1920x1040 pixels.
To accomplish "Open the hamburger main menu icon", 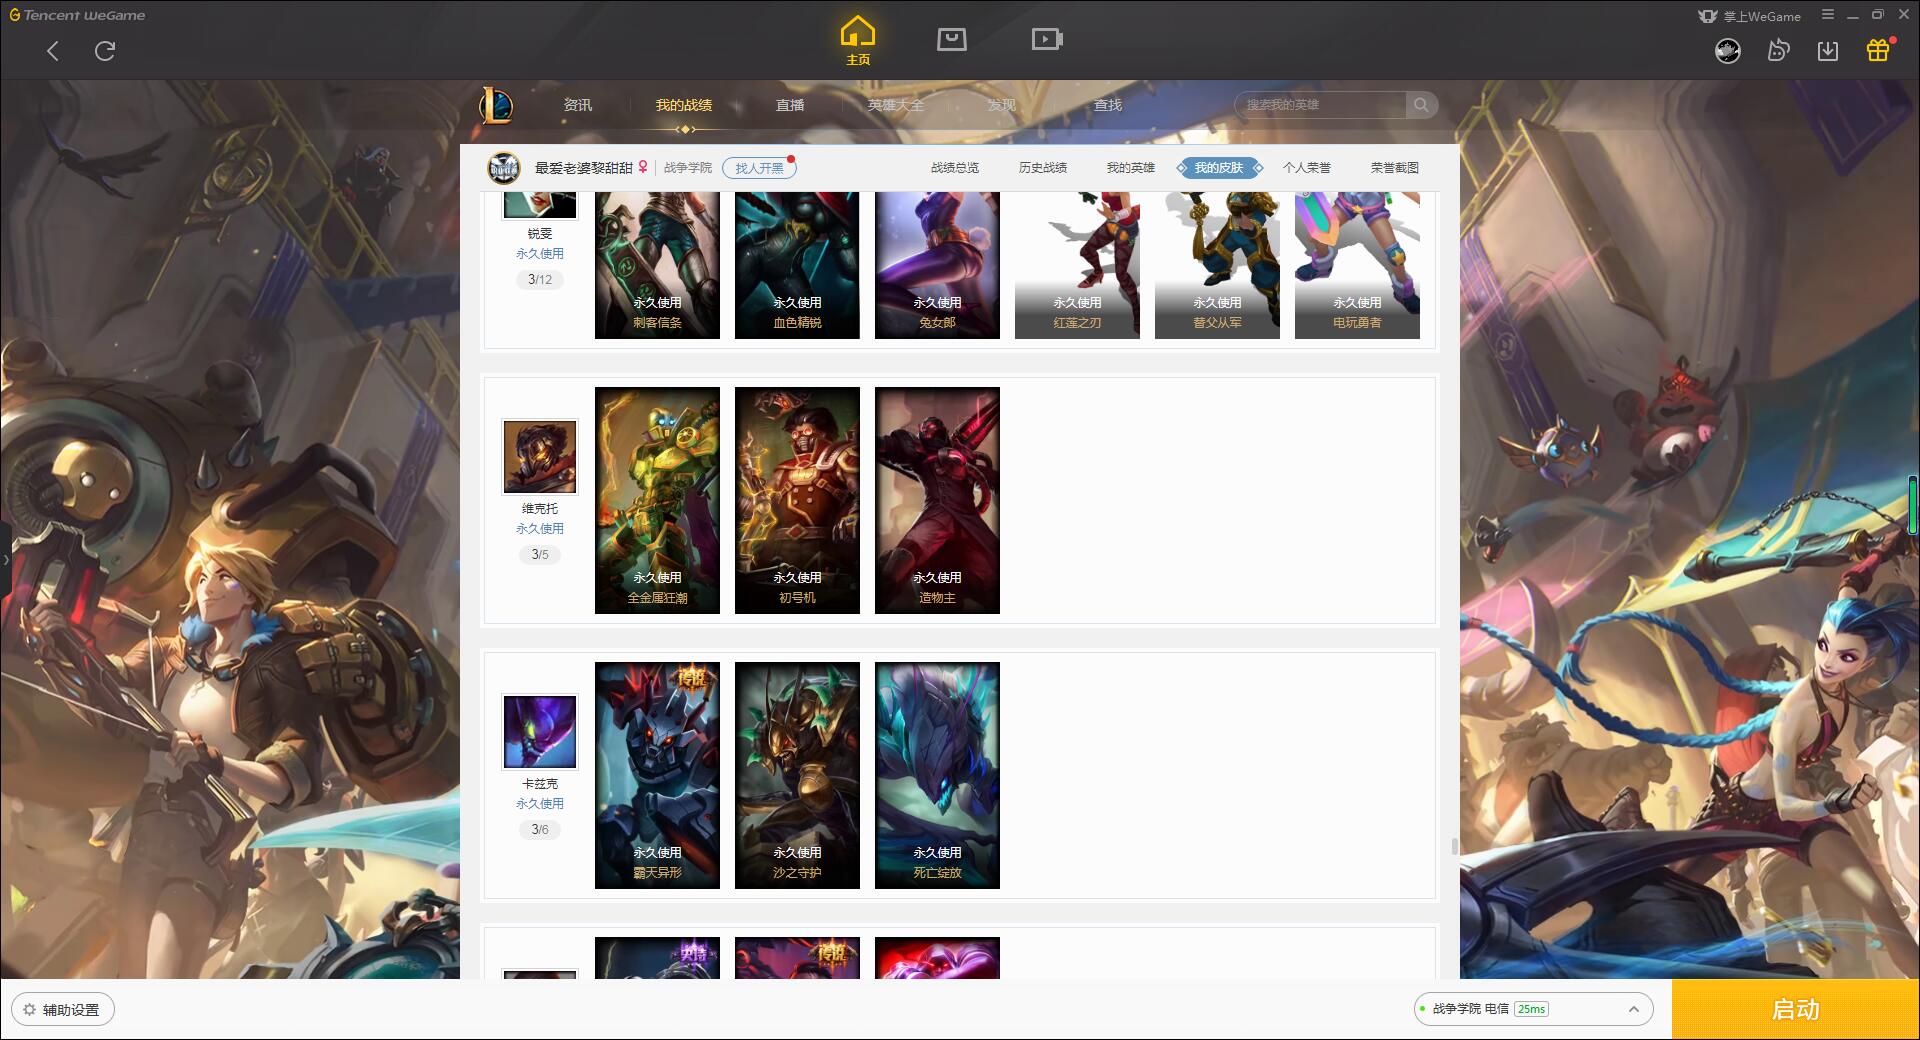I will (x=1828, y=15).
